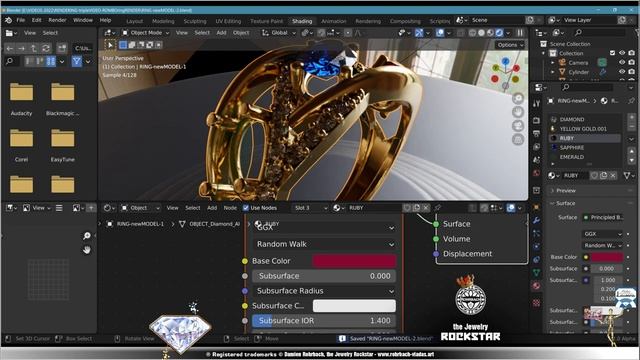Viewport: 640px width, 360px height.
Task: Expand the Preview panel
Action: 565,191
